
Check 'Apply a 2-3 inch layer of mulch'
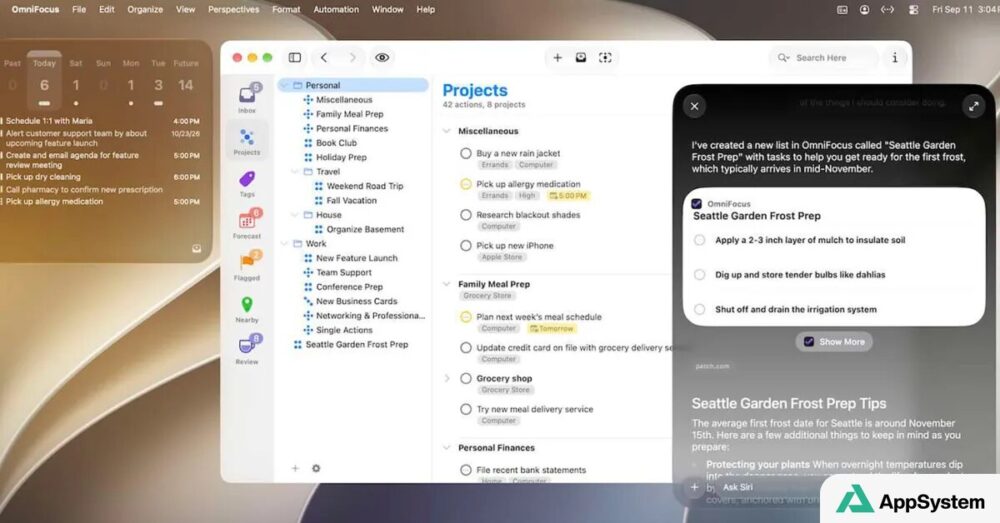pyautogui.click(x=700, y=240)
